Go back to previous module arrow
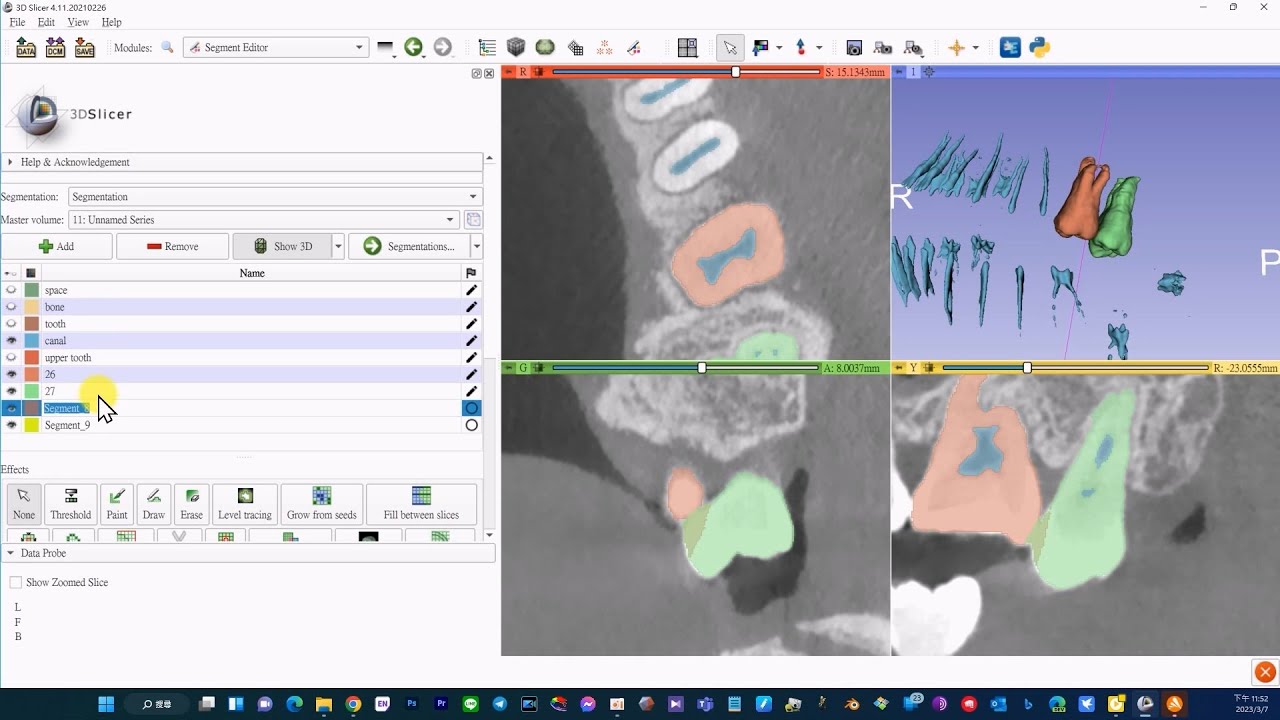The width and height of the screenshot is (1280, 720). pos(413,47)
